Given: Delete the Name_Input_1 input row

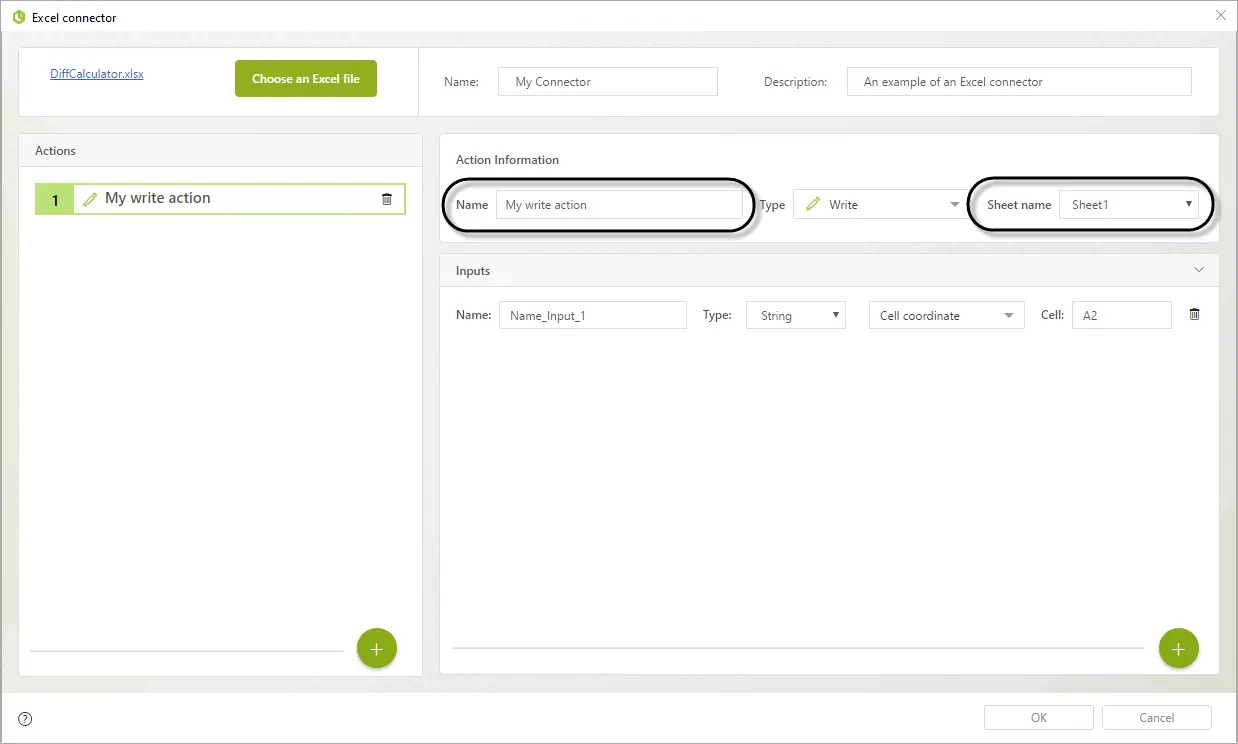Looking at the screenshot, I should tap(1194, 314).
